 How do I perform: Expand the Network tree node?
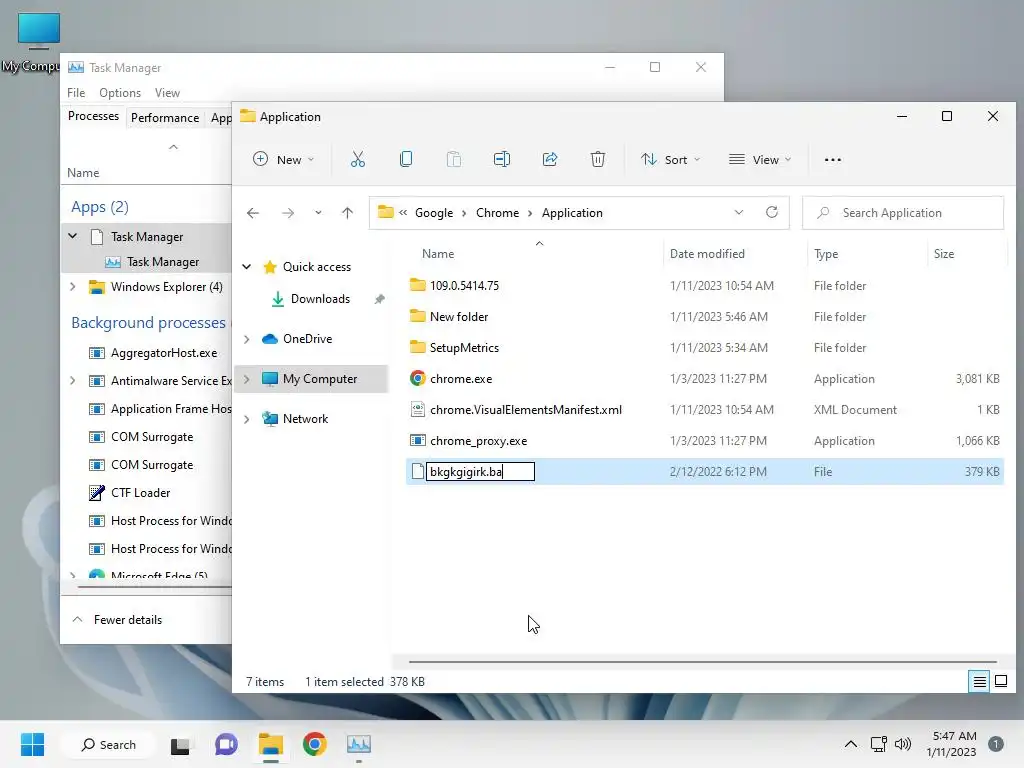247,419
